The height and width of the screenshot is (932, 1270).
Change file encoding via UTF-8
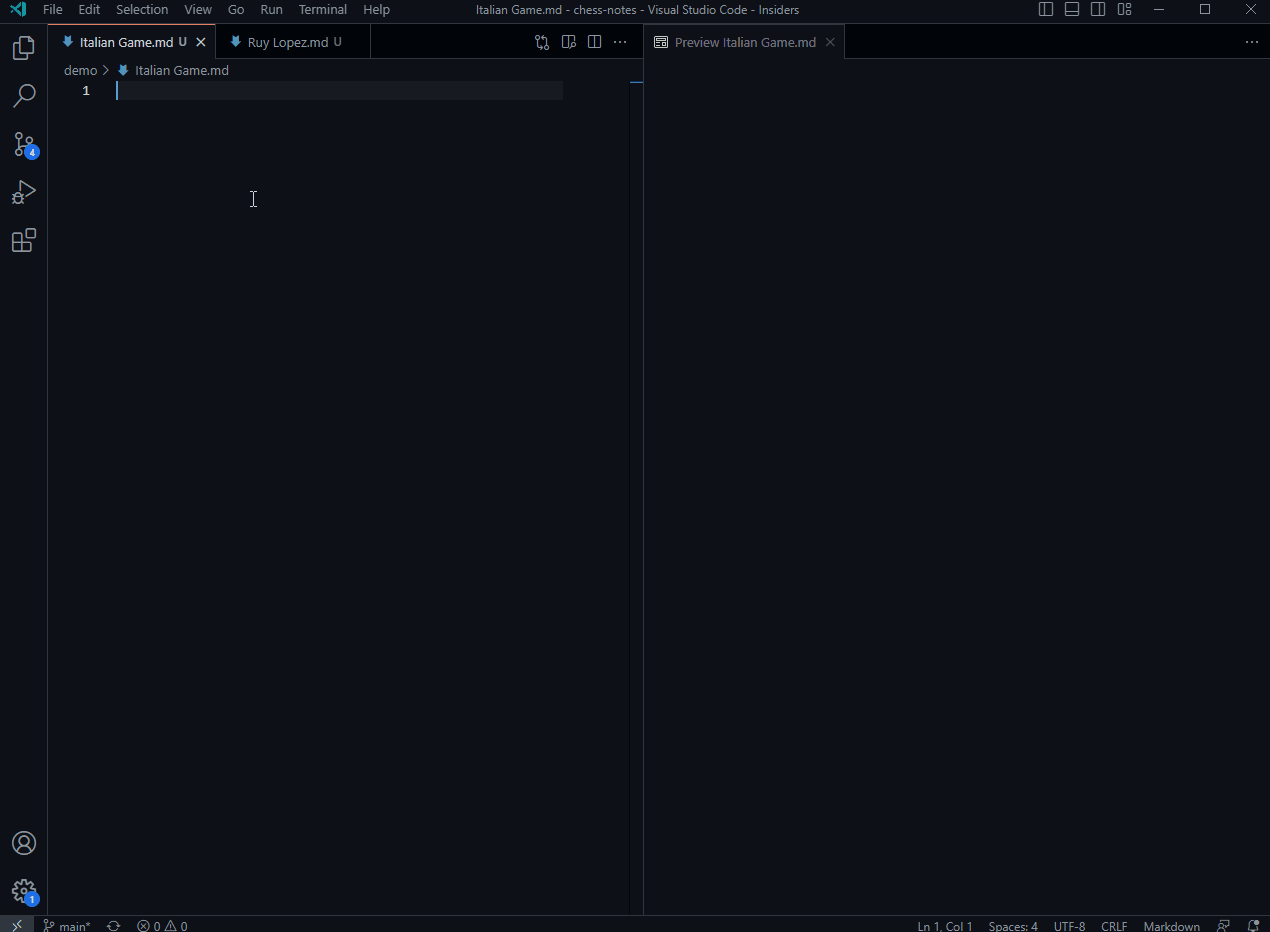pos(1069,925)
